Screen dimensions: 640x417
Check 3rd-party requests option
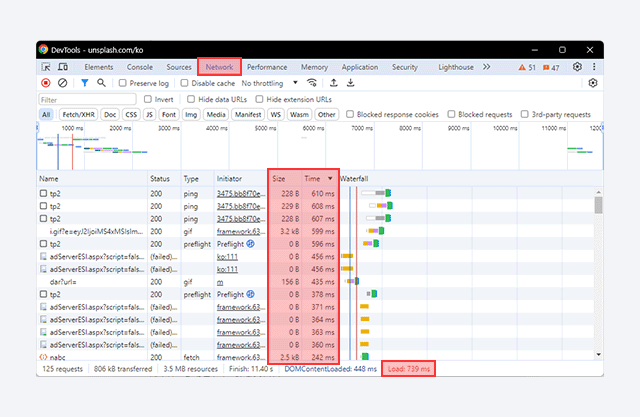(x=524, y=114)
